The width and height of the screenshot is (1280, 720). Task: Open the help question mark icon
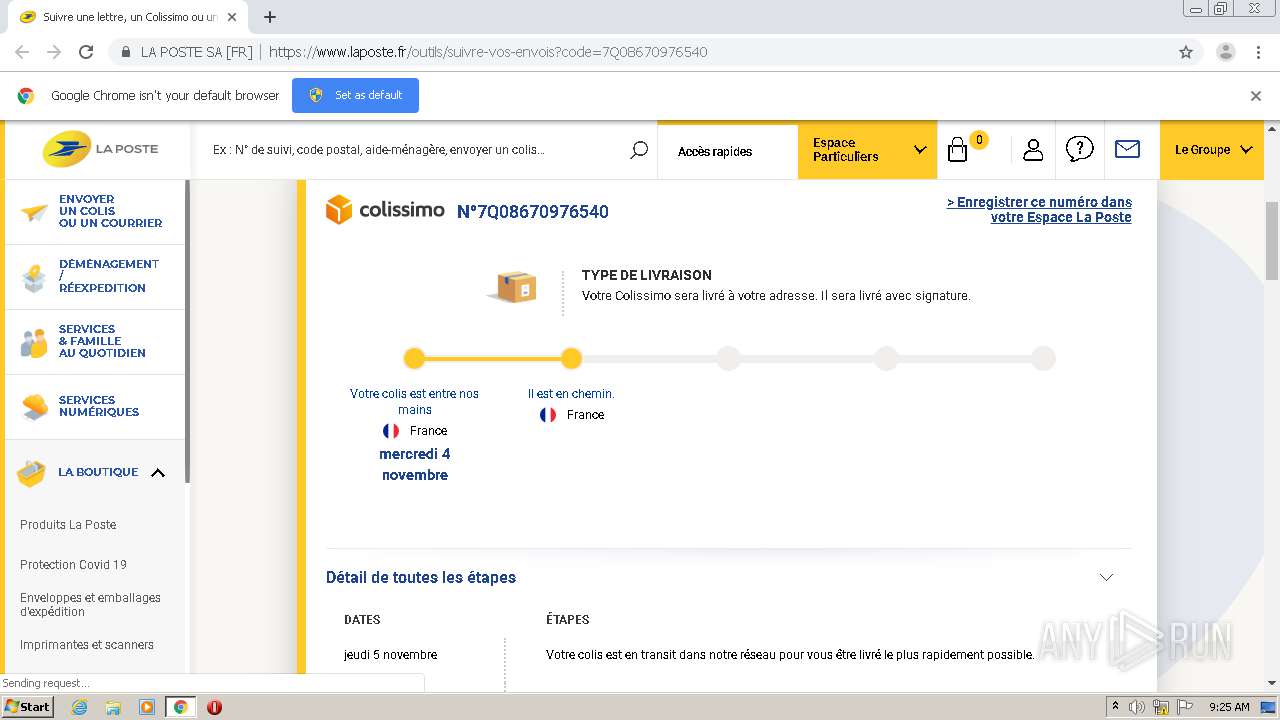tap(1080, 149)
